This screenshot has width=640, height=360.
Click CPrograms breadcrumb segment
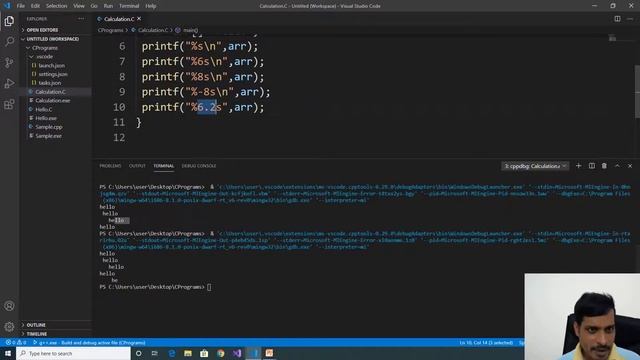tap(110, 30)
